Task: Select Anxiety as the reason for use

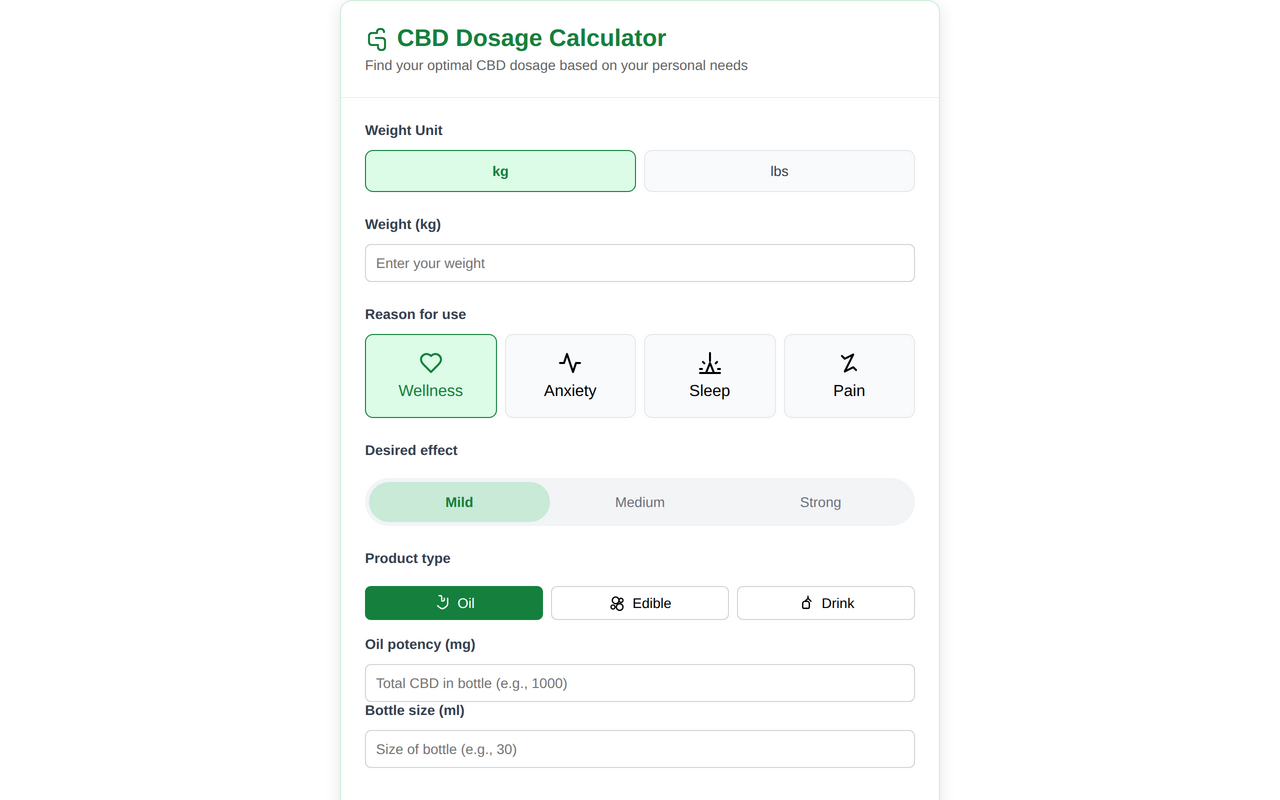Action: pyautogui.click(x=570, y=376)
